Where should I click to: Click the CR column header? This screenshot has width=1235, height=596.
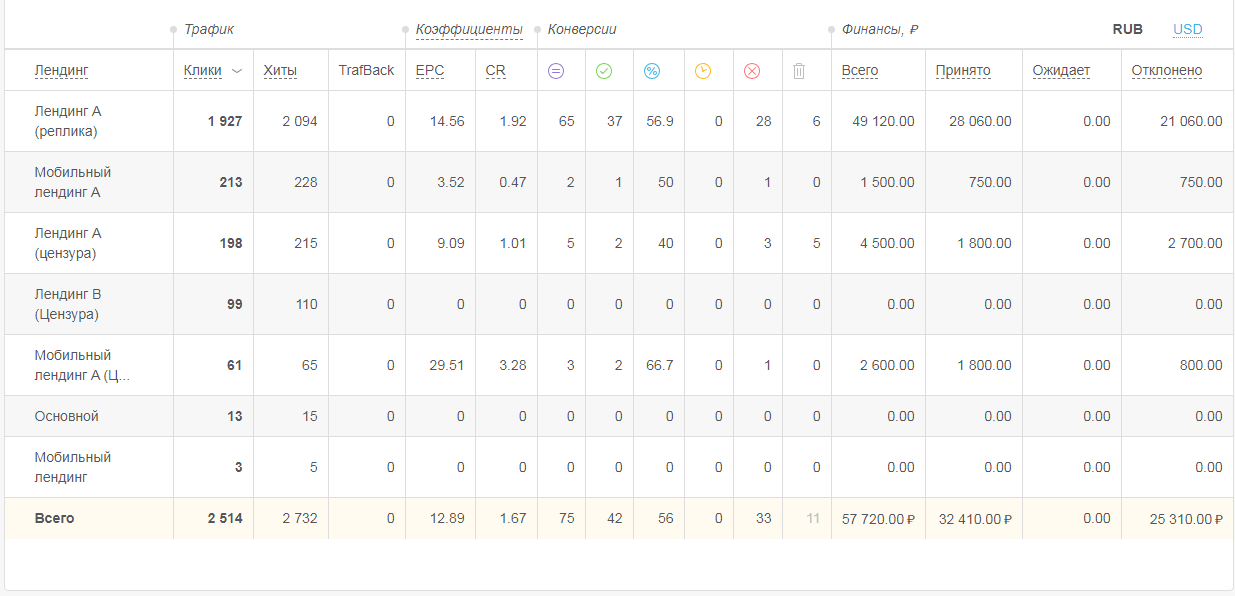pyautogui.click(x=495, y=71)
